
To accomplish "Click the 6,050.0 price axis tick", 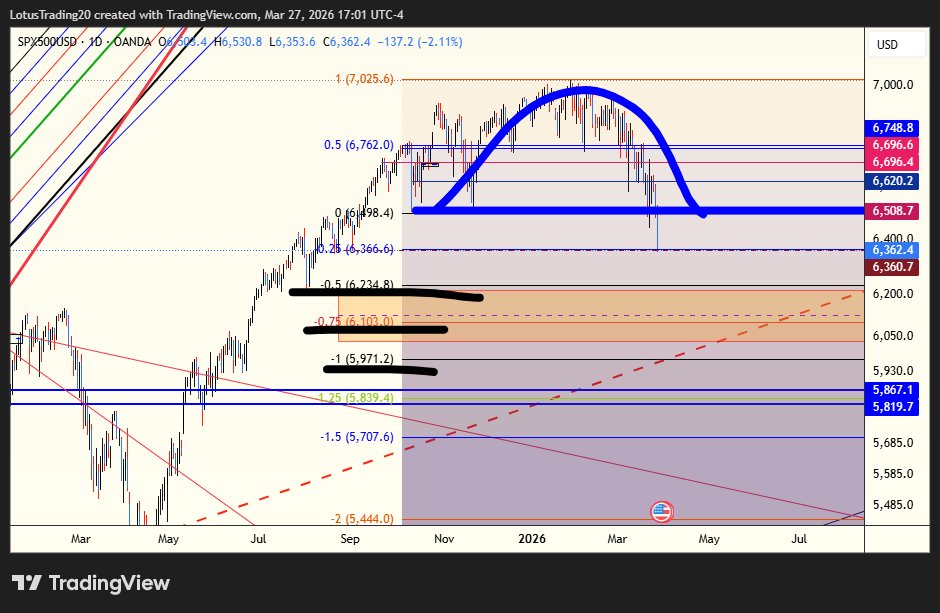I will 893,336.
